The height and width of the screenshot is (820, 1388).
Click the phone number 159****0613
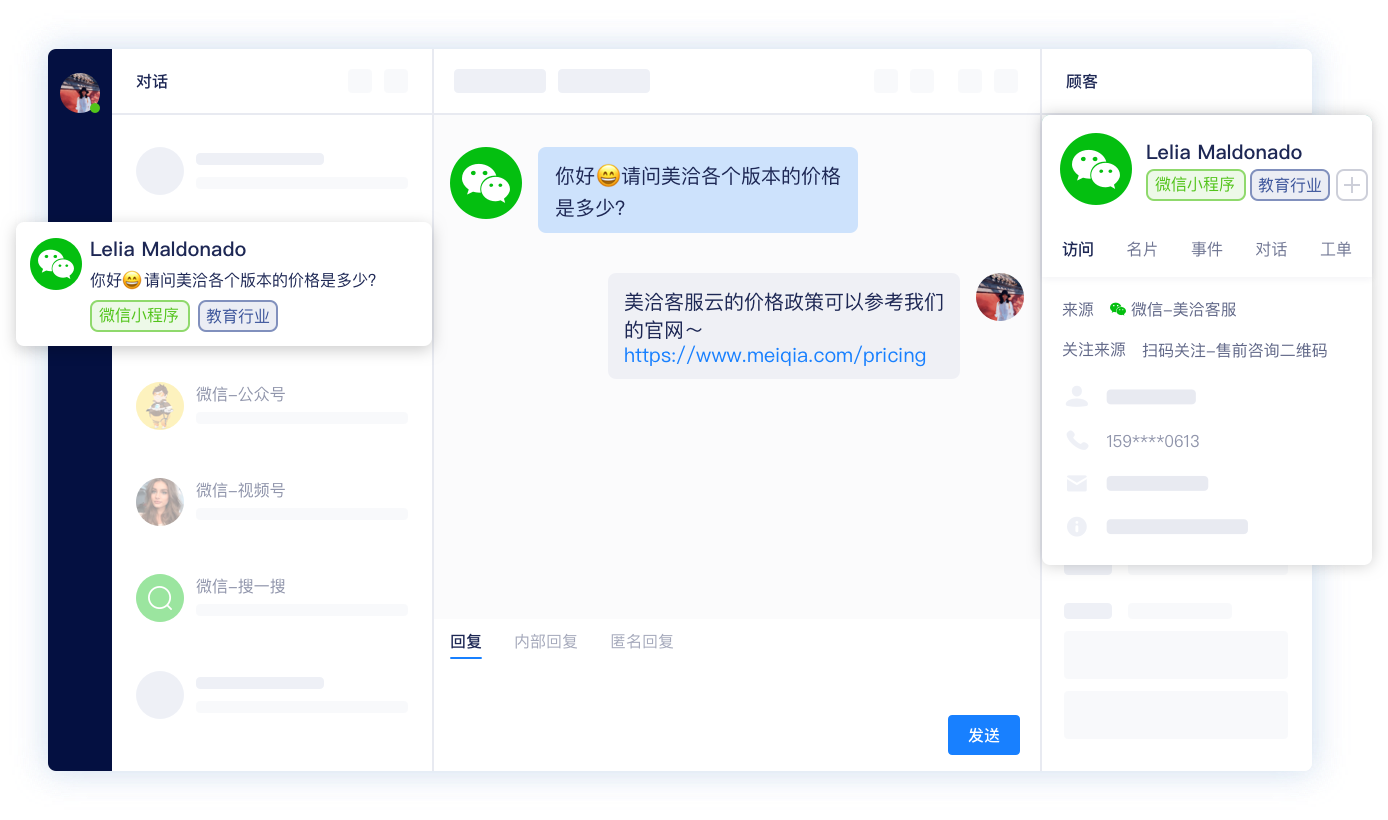point(1153,441)
